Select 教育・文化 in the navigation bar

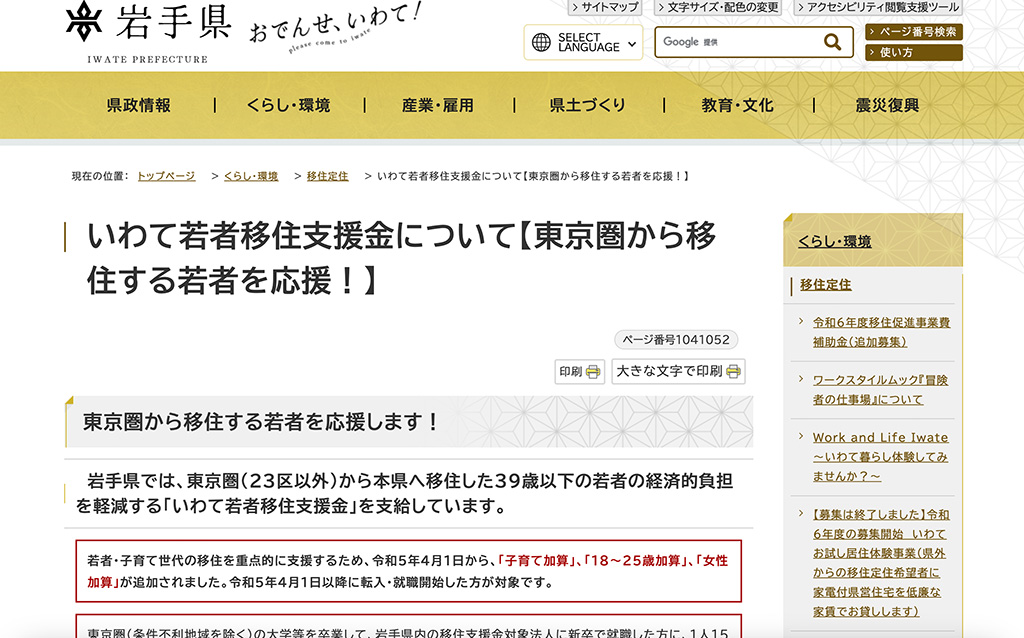tap(740, 105)
